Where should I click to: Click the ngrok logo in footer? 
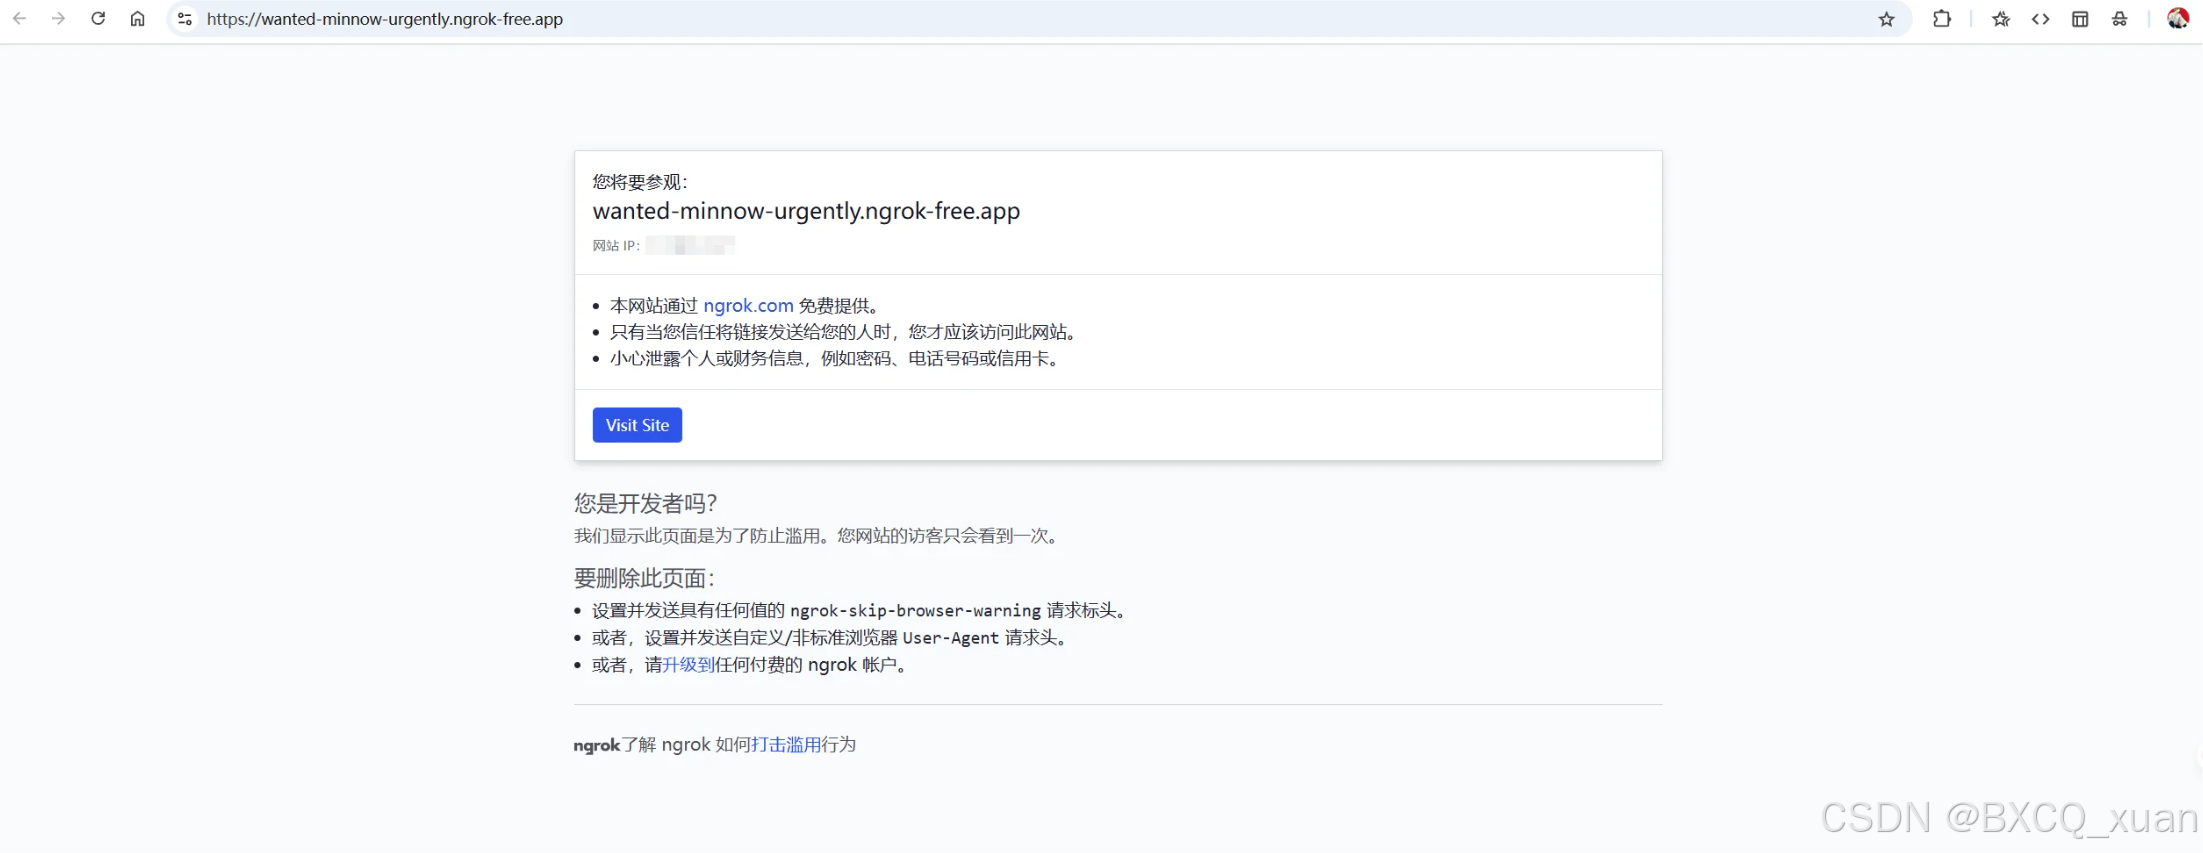[597, 745]
